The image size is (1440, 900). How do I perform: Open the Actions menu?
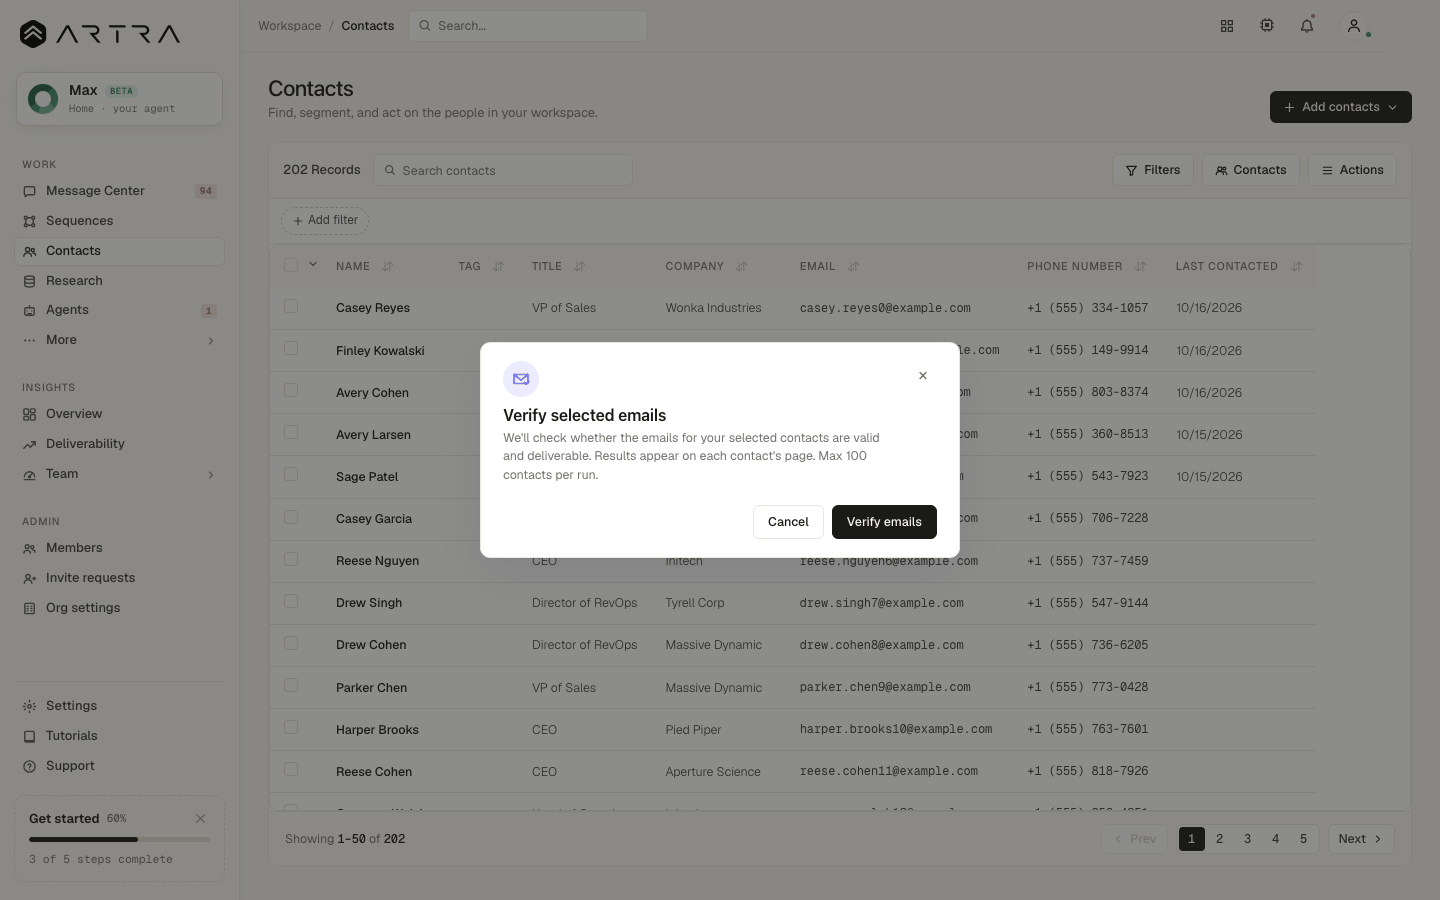click(x=1352, y=170)
